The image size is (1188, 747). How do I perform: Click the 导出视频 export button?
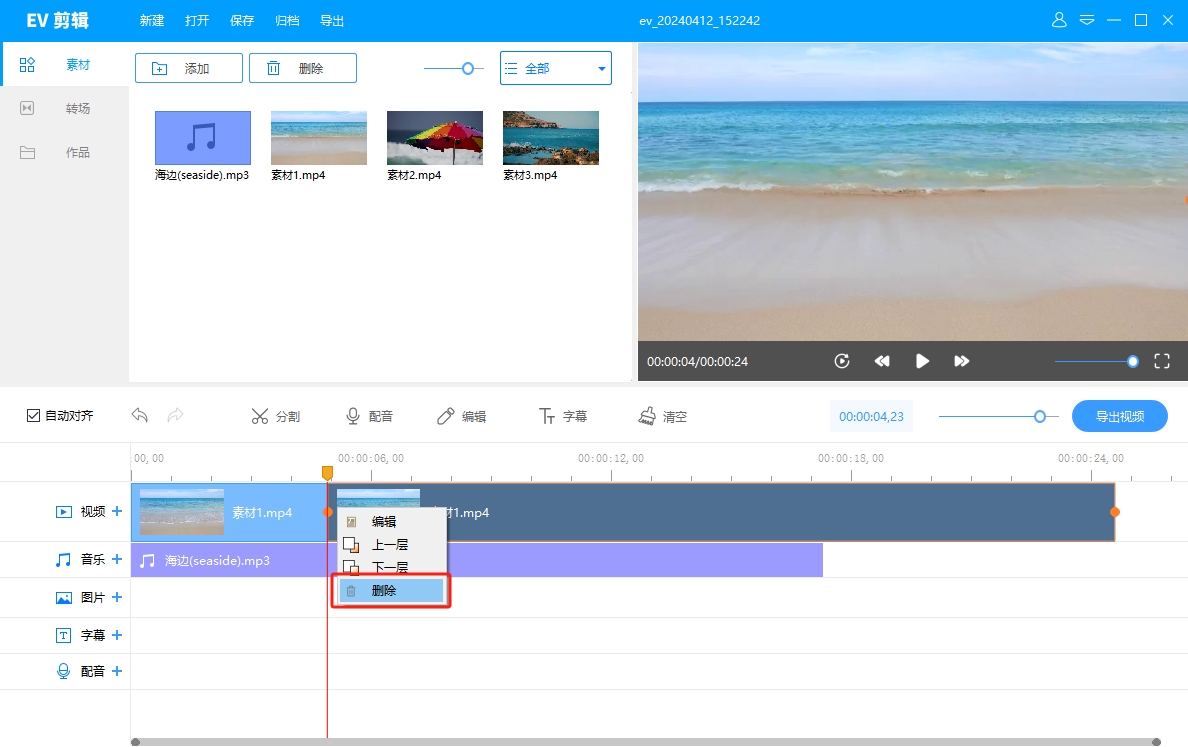tap(1119, 416)
